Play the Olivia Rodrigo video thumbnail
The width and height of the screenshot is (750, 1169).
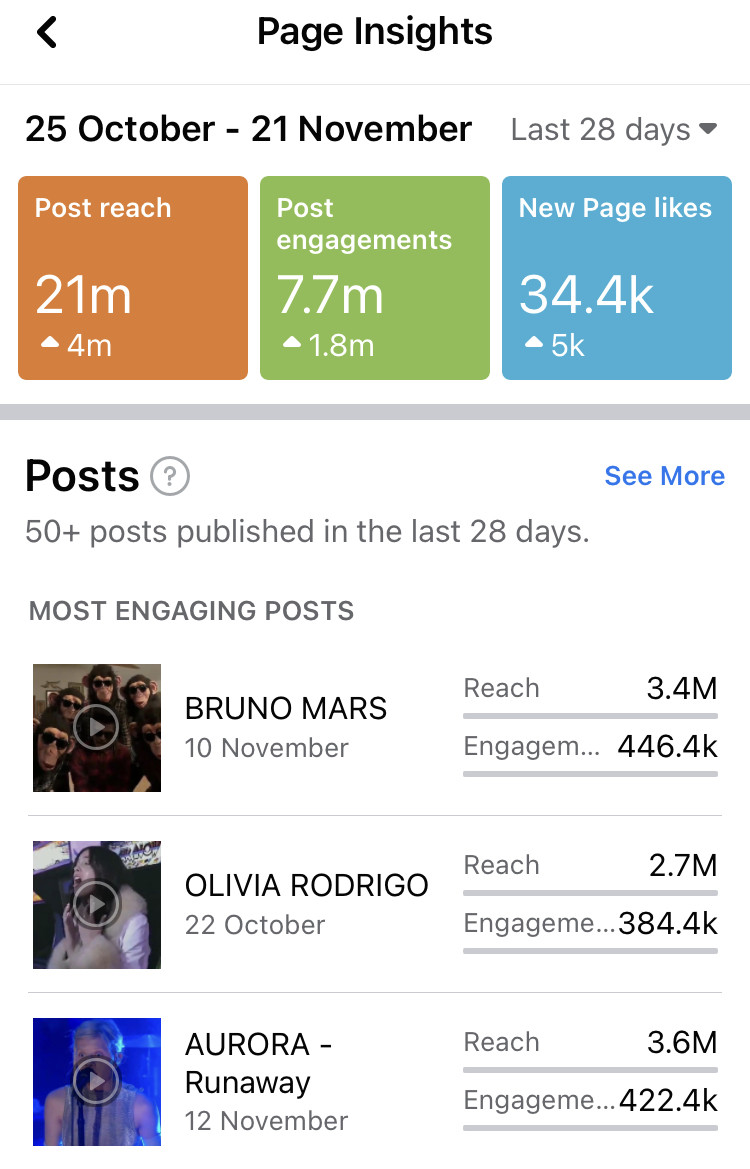[x=97, y=905]
